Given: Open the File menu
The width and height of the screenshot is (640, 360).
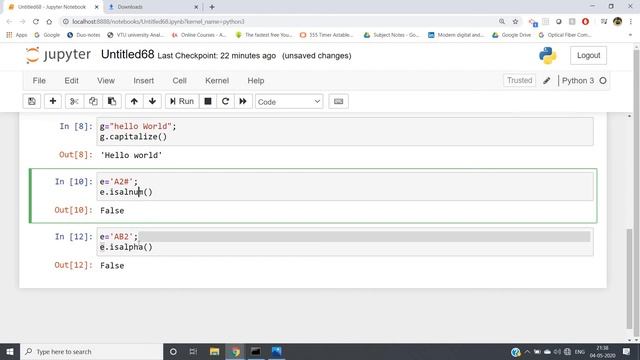Looking at the screenshot, I should (39, 81).
